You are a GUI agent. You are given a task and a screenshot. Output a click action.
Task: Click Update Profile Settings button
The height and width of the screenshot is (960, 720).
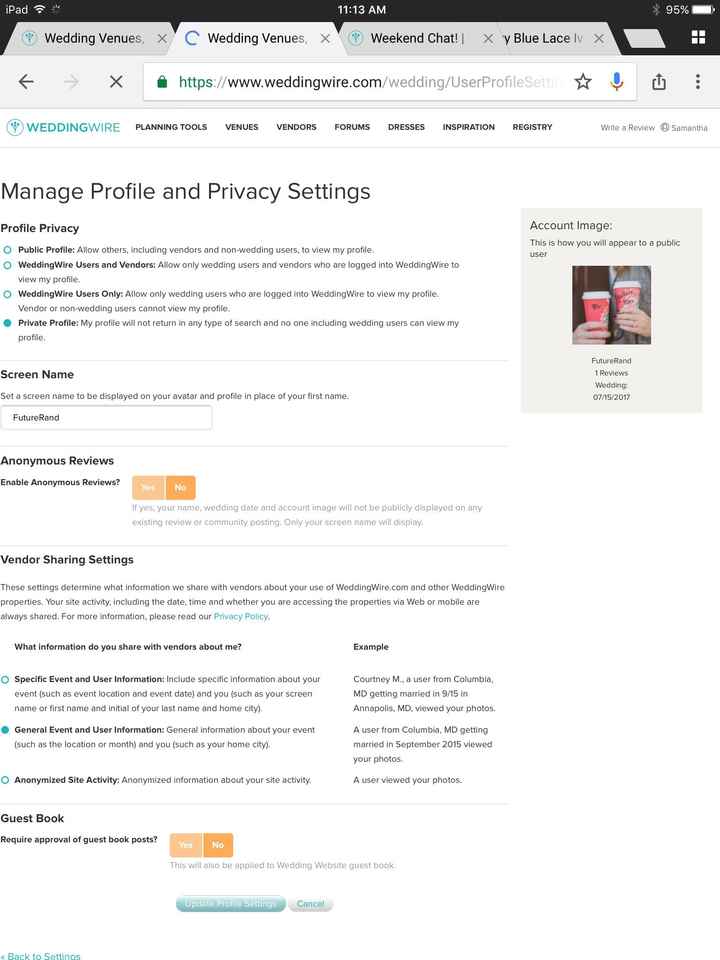click(x=230, y=904)
